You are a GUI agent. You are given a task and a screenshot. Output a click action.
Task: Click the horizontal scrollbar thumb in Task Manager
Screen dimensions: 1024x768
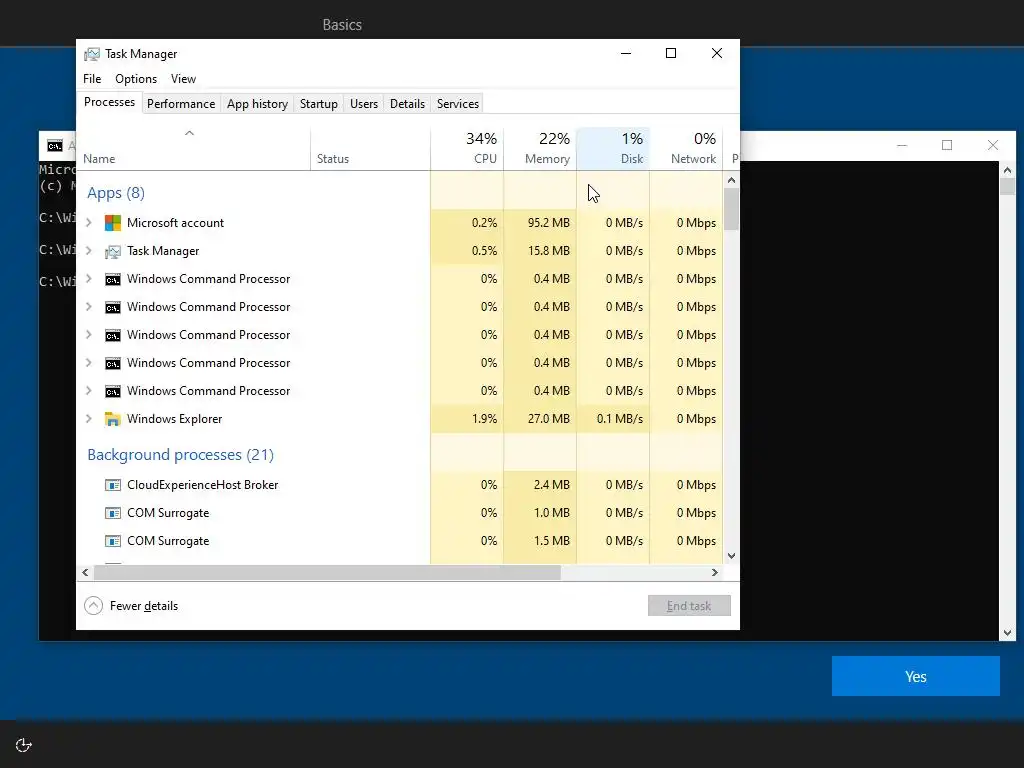(x=327, y=573)
